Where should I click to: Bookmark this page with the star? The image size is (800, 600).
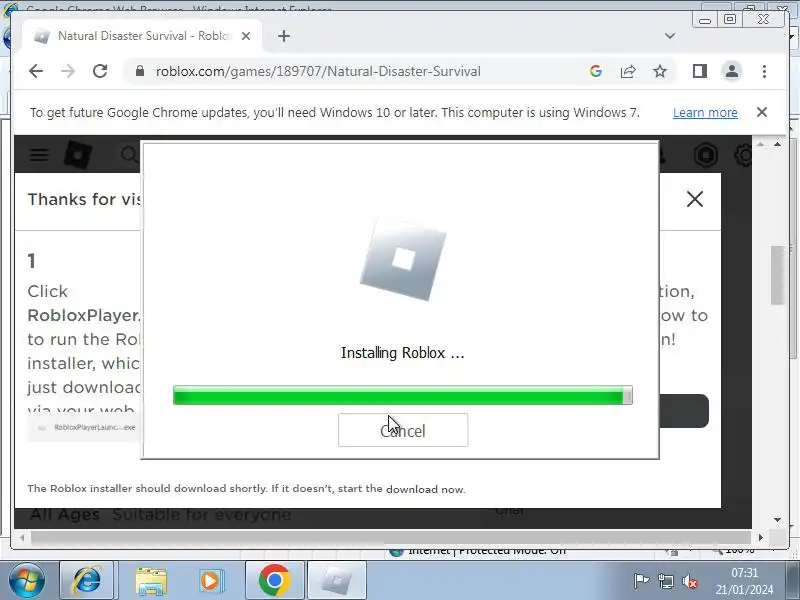[660, 71]
